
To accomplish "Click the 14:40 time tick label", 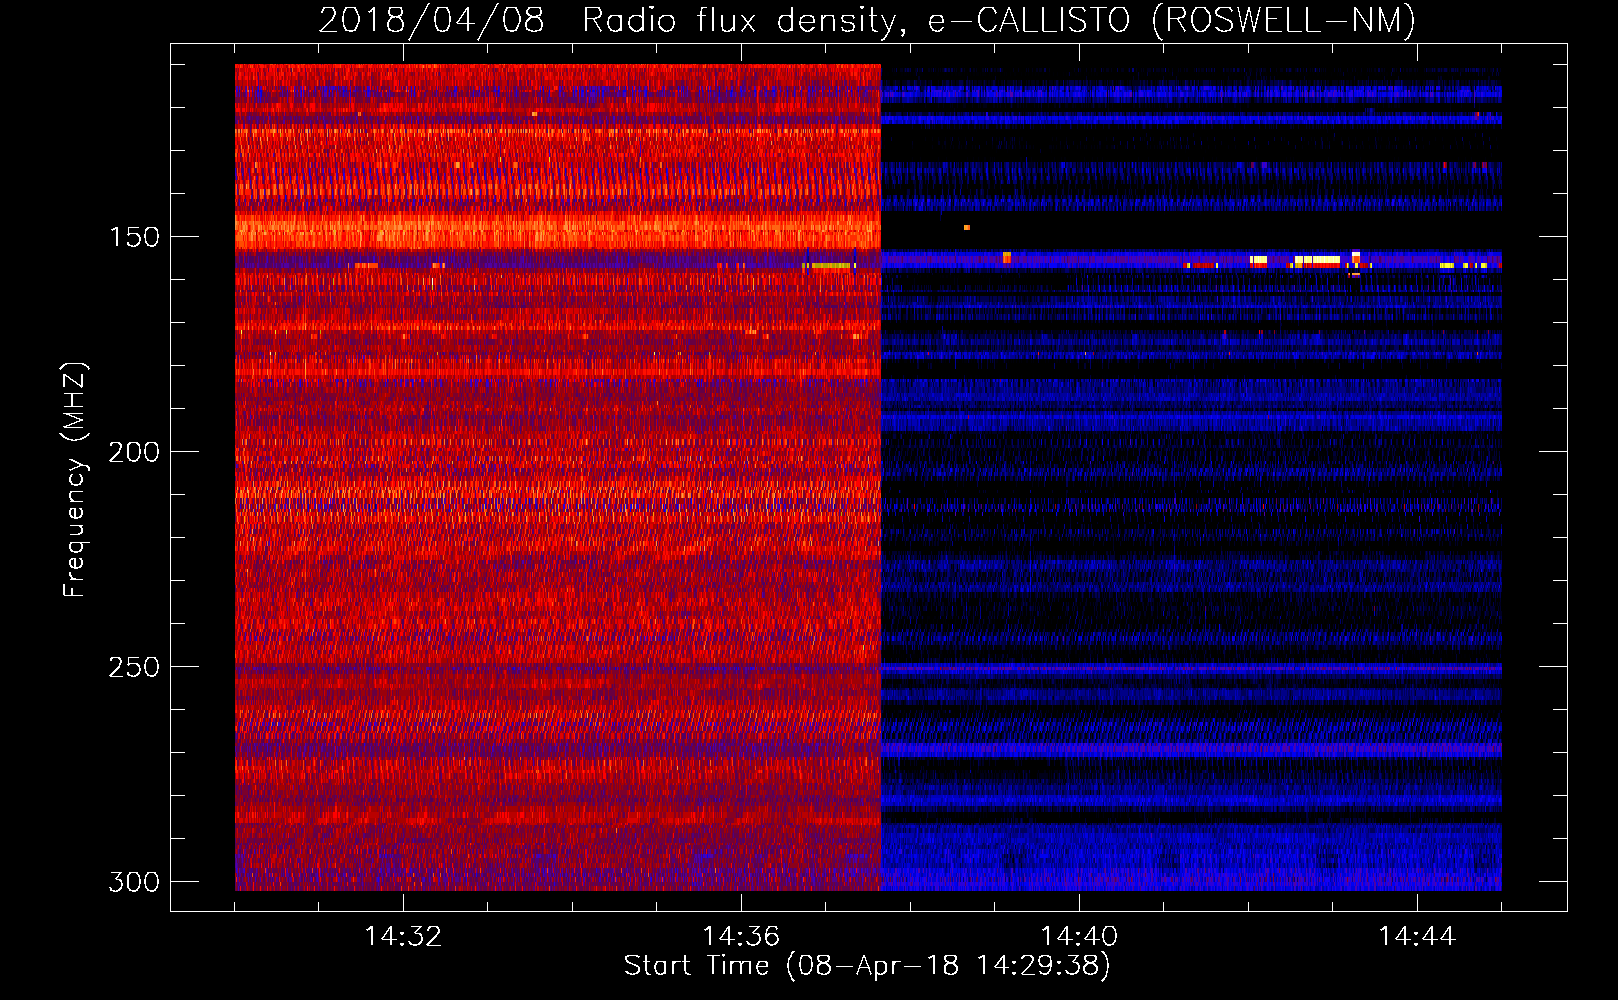I will coord(1079,936).
